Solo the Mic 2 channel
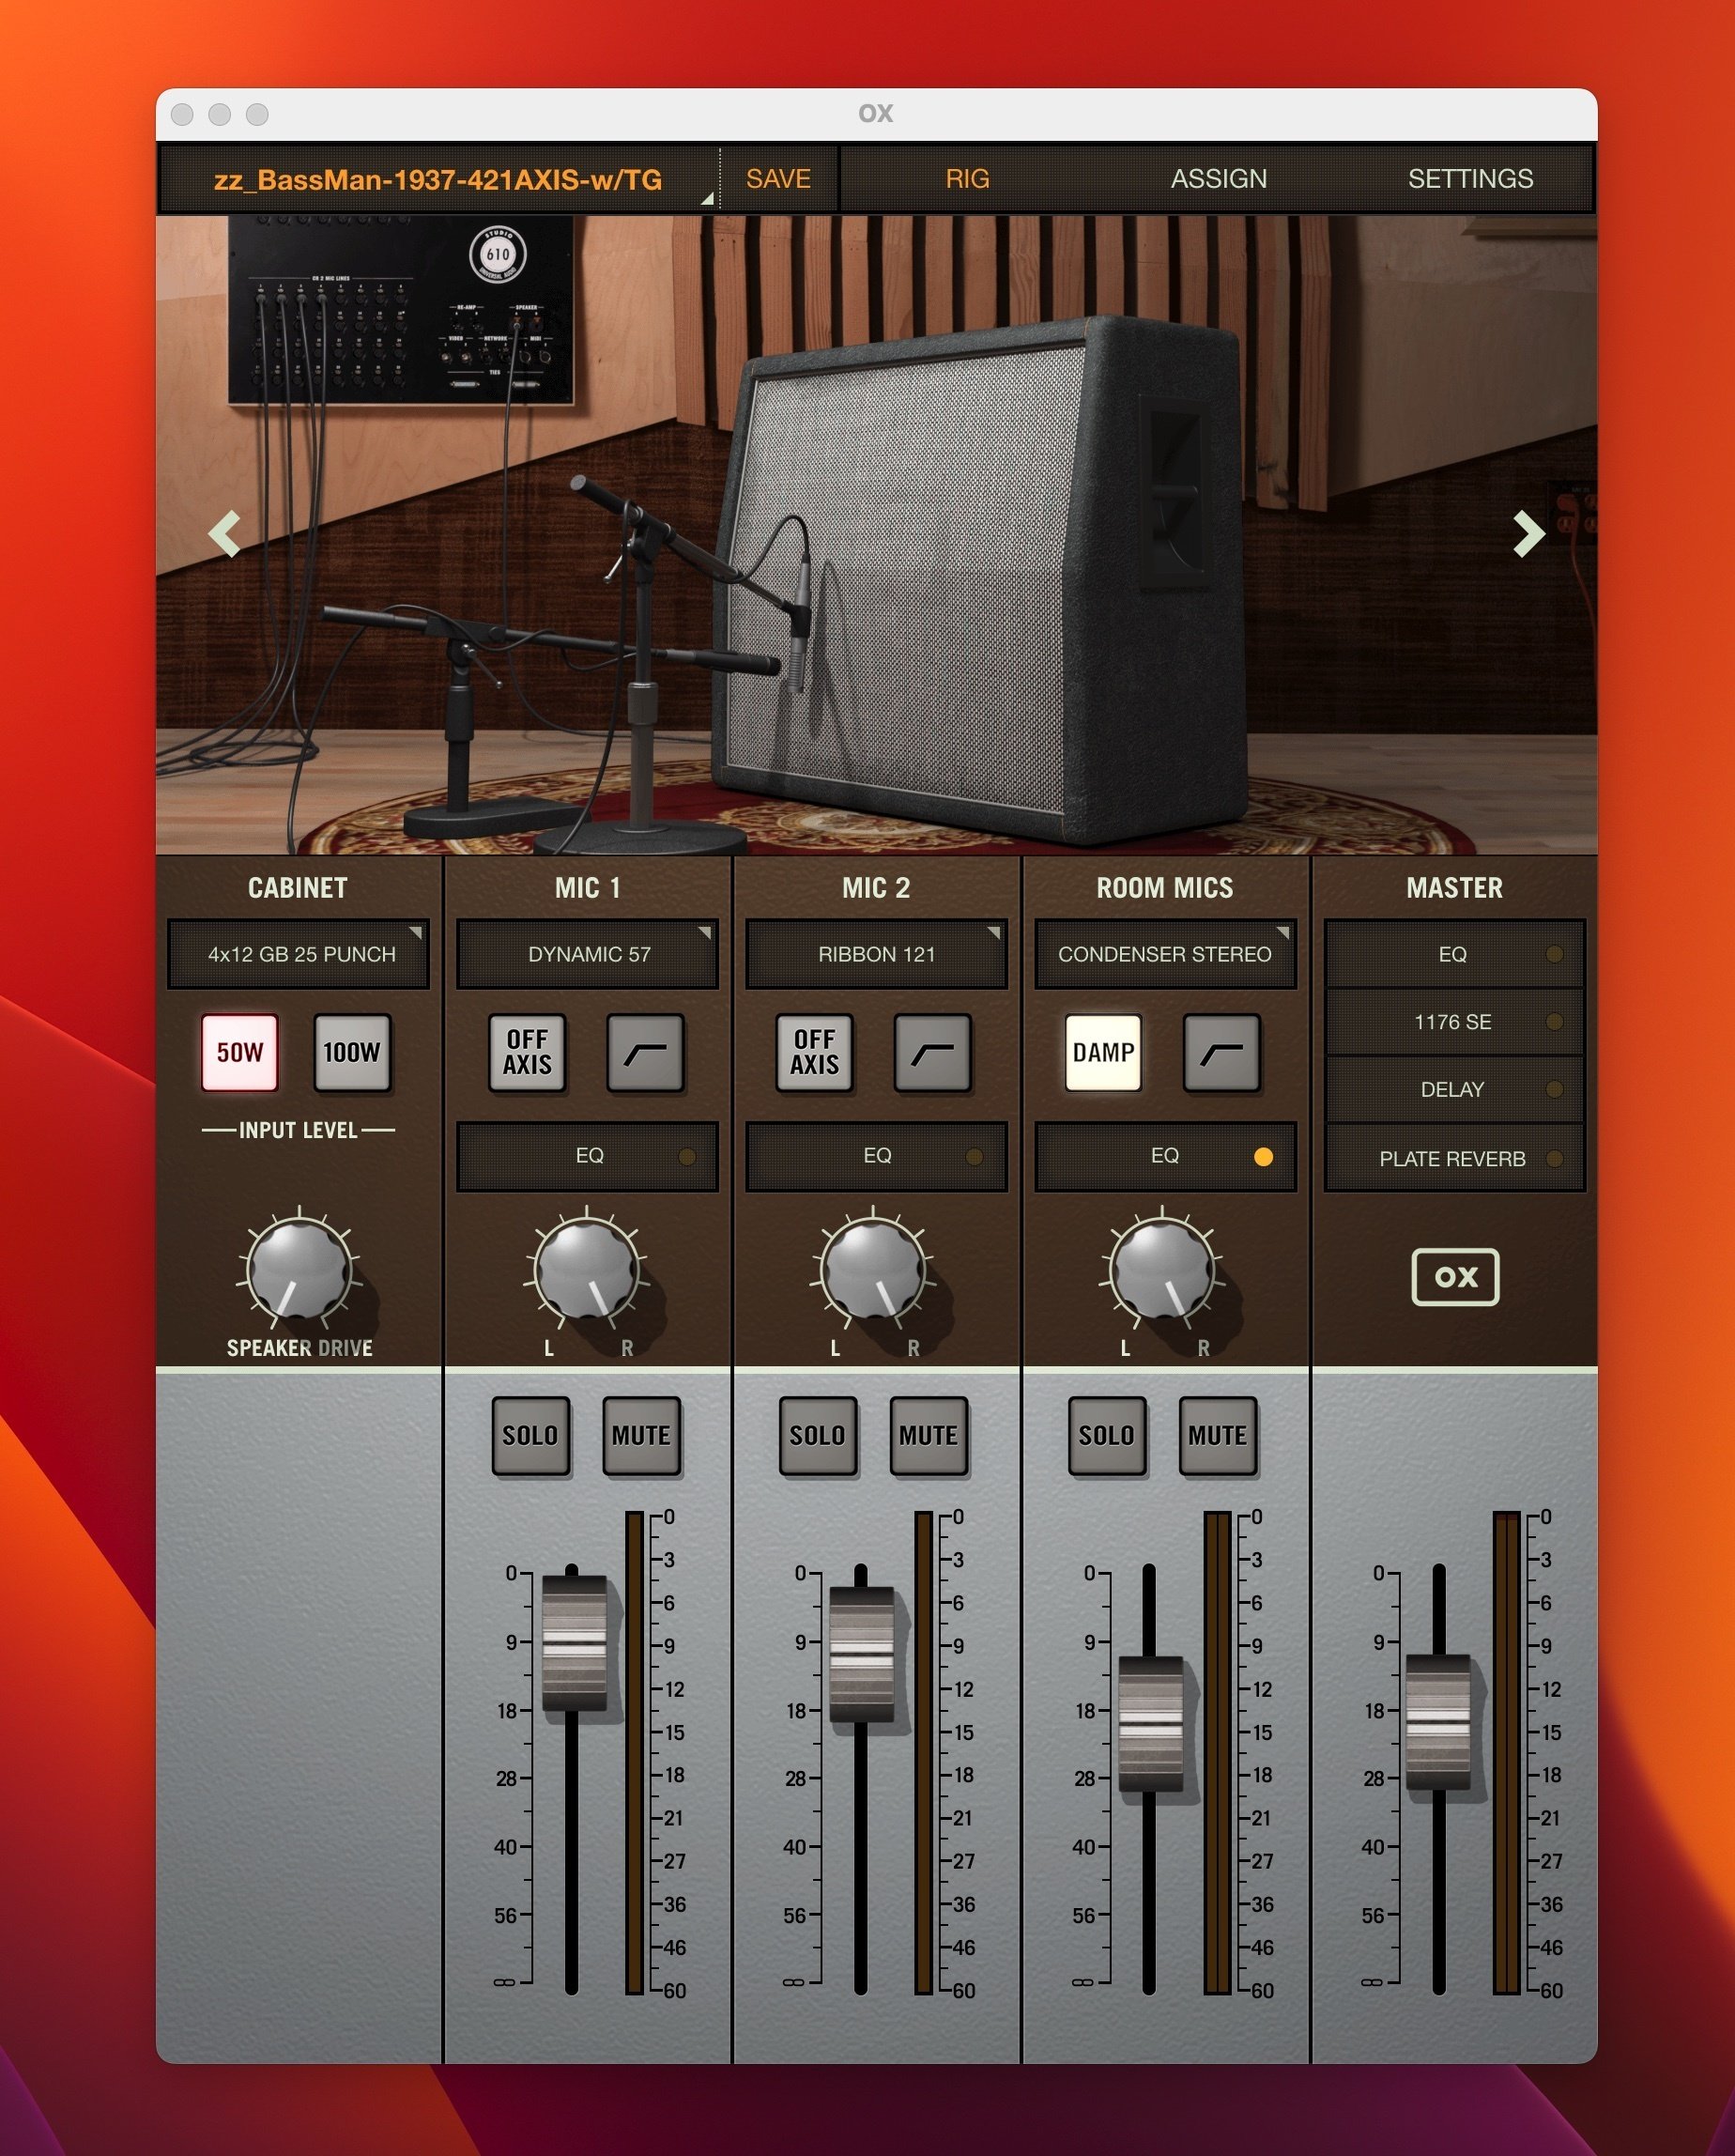The width and height of the screenshot is (1735, 2156). 817,1435
